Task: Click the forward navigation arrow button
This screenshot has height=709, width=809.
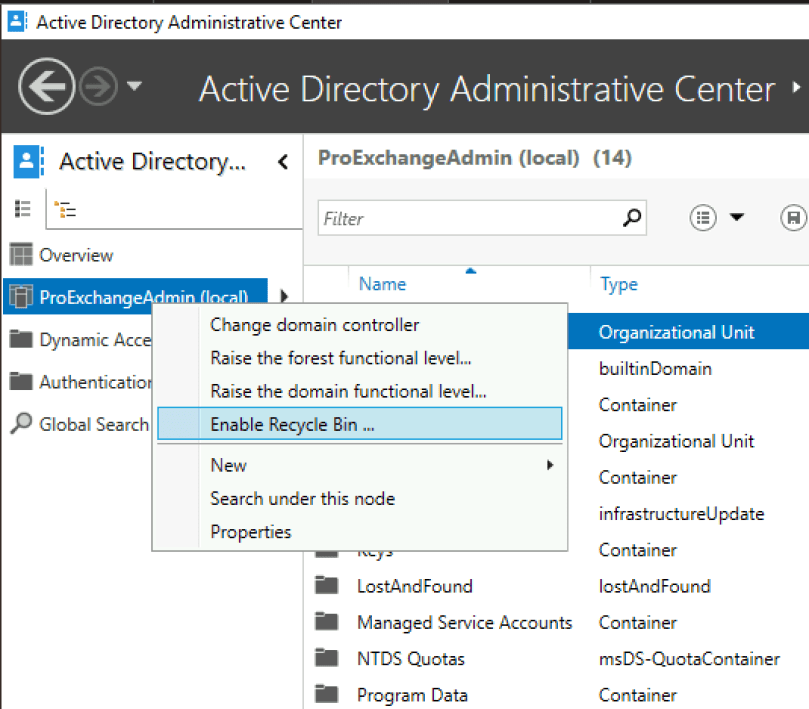Action: (x=100, y=87)
